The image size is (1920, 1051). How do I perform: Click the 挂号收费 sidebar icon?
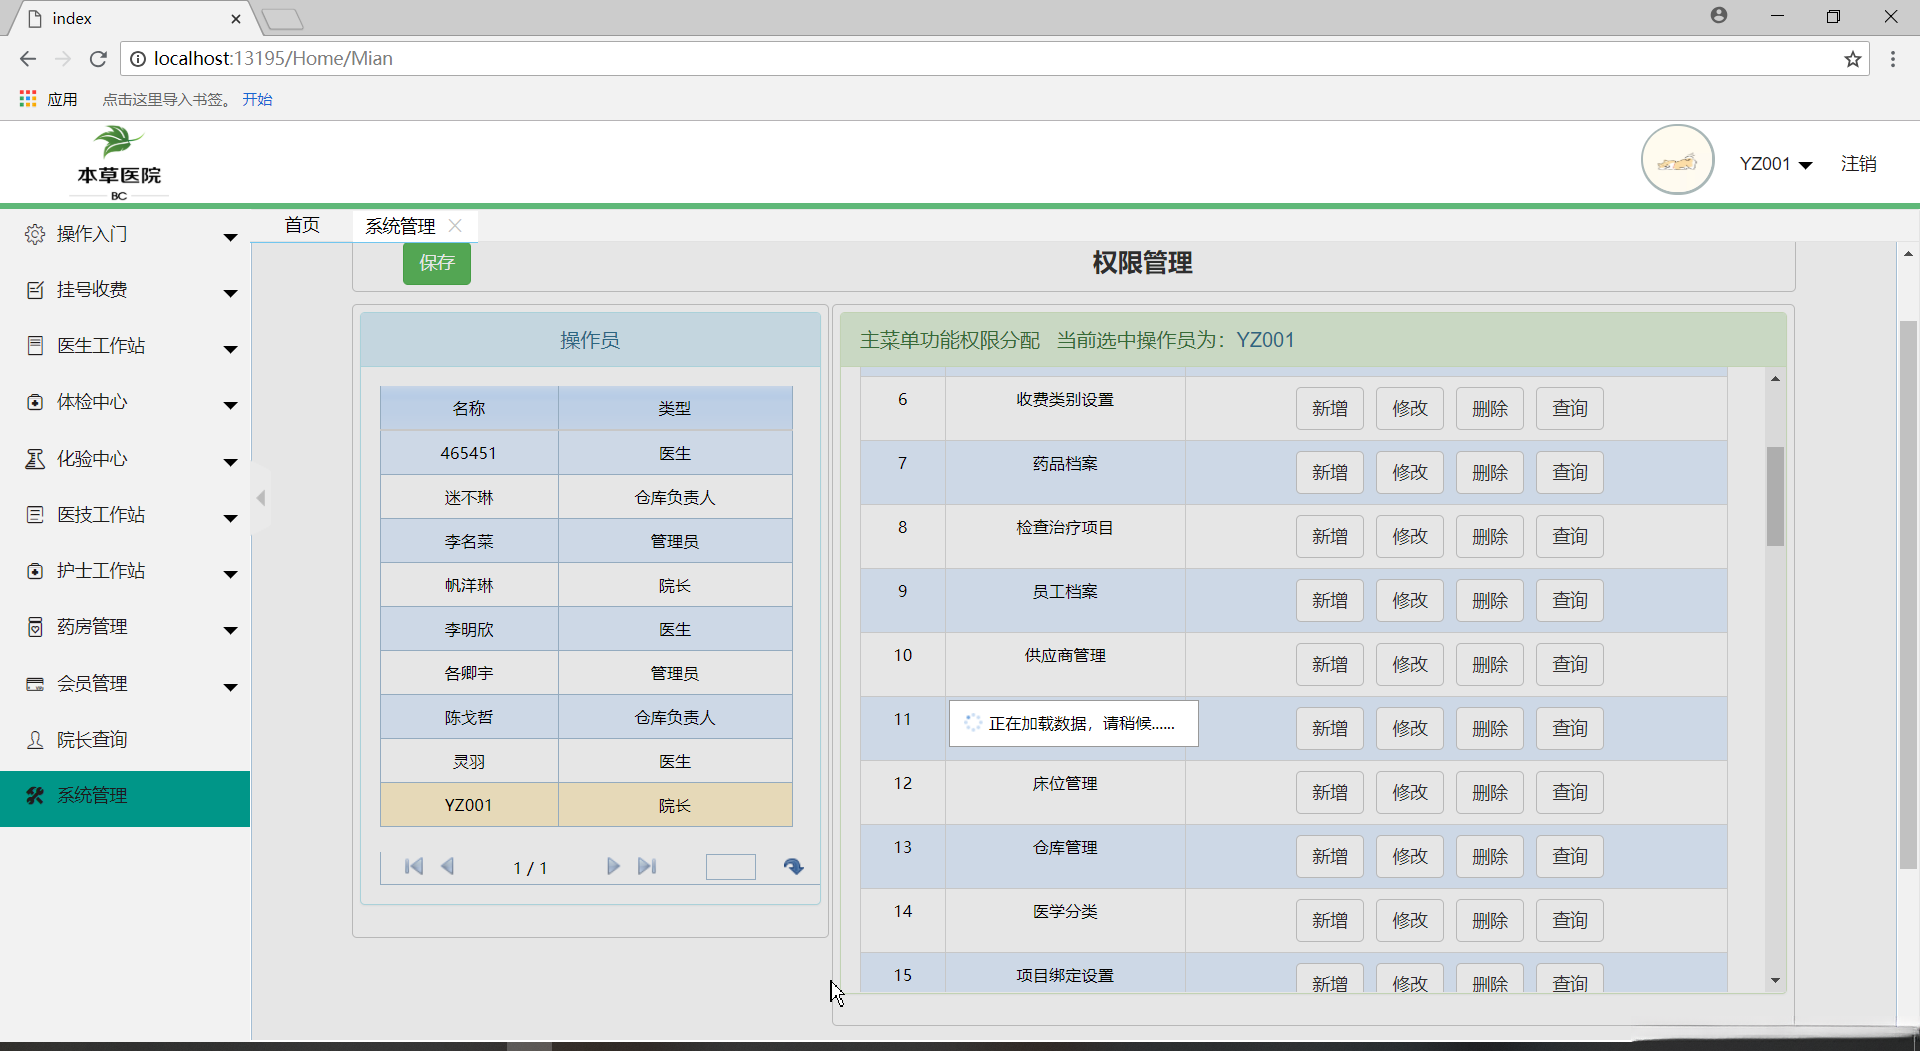point(35,290)
